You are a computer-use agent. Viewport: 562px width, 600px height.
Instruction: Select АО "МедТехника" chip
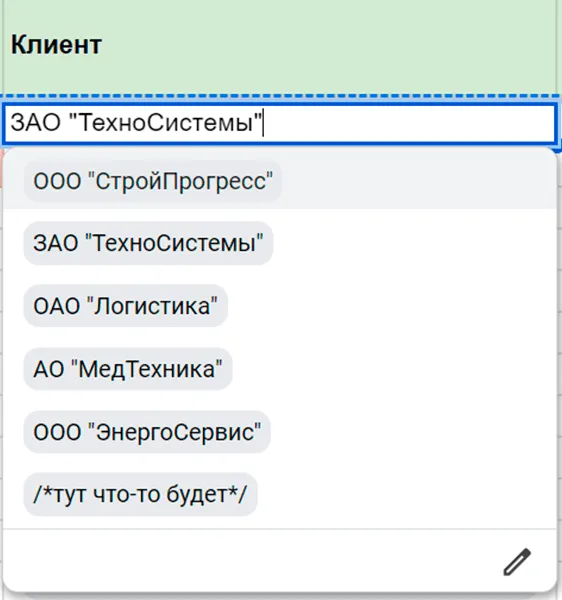128,369
